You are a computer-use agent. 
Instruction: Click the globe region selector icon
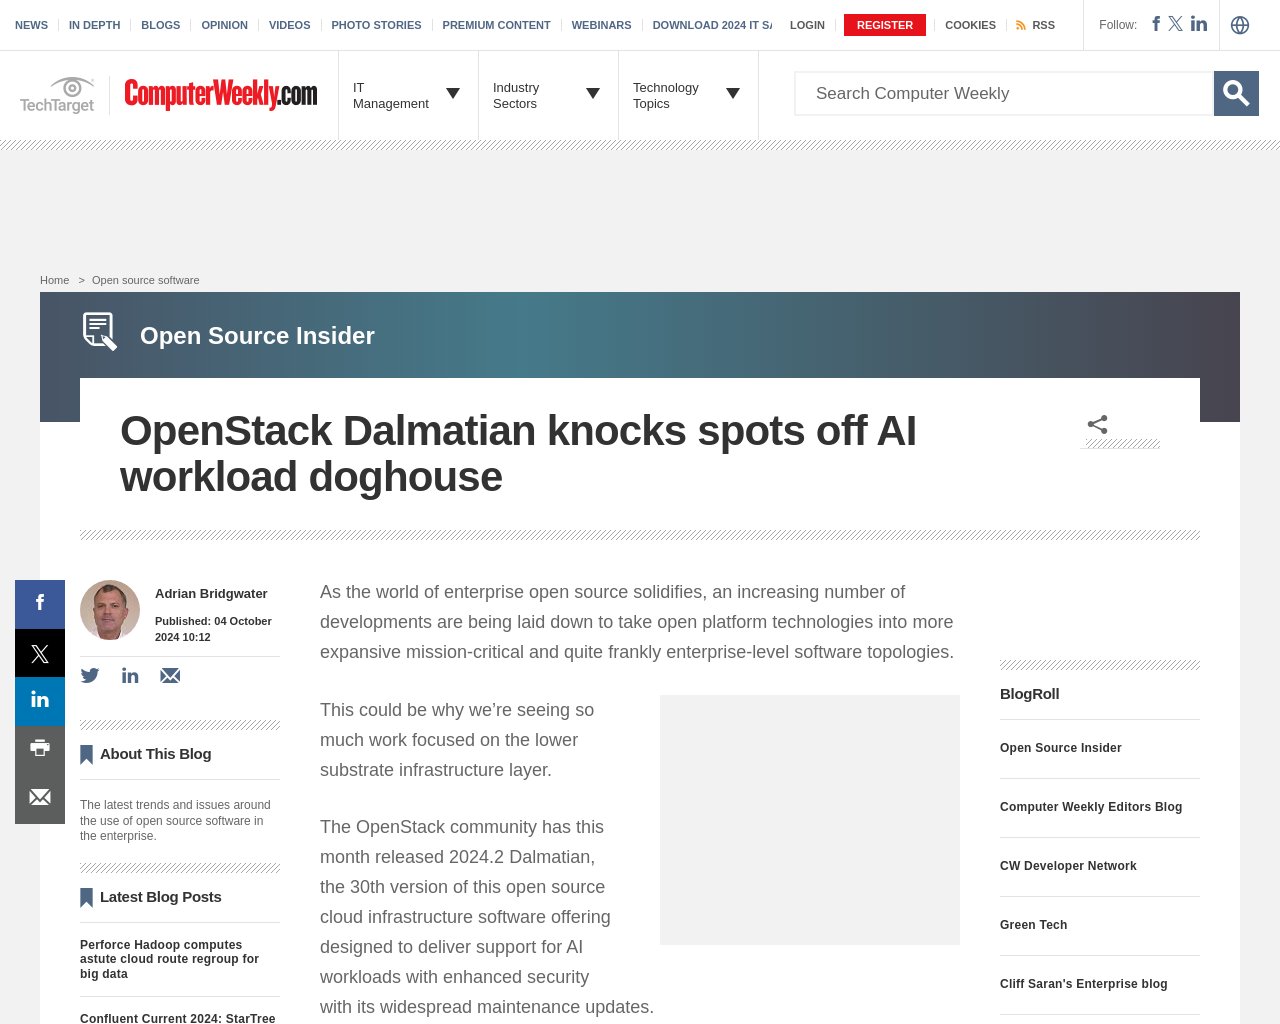coord(1240,25)
